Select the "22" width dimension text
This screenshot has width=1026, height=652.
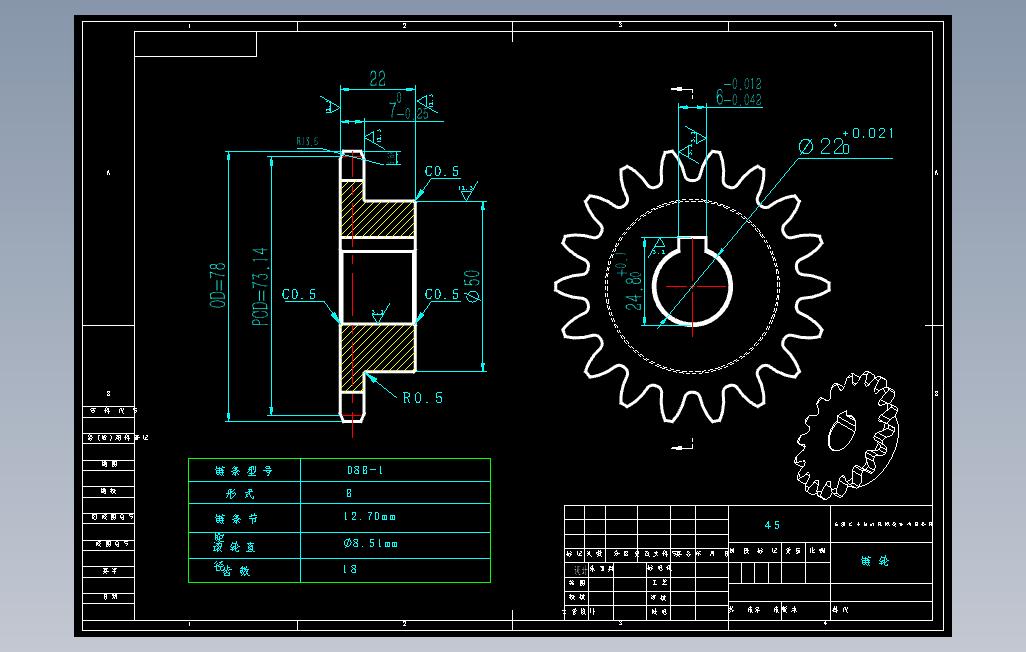378,79
